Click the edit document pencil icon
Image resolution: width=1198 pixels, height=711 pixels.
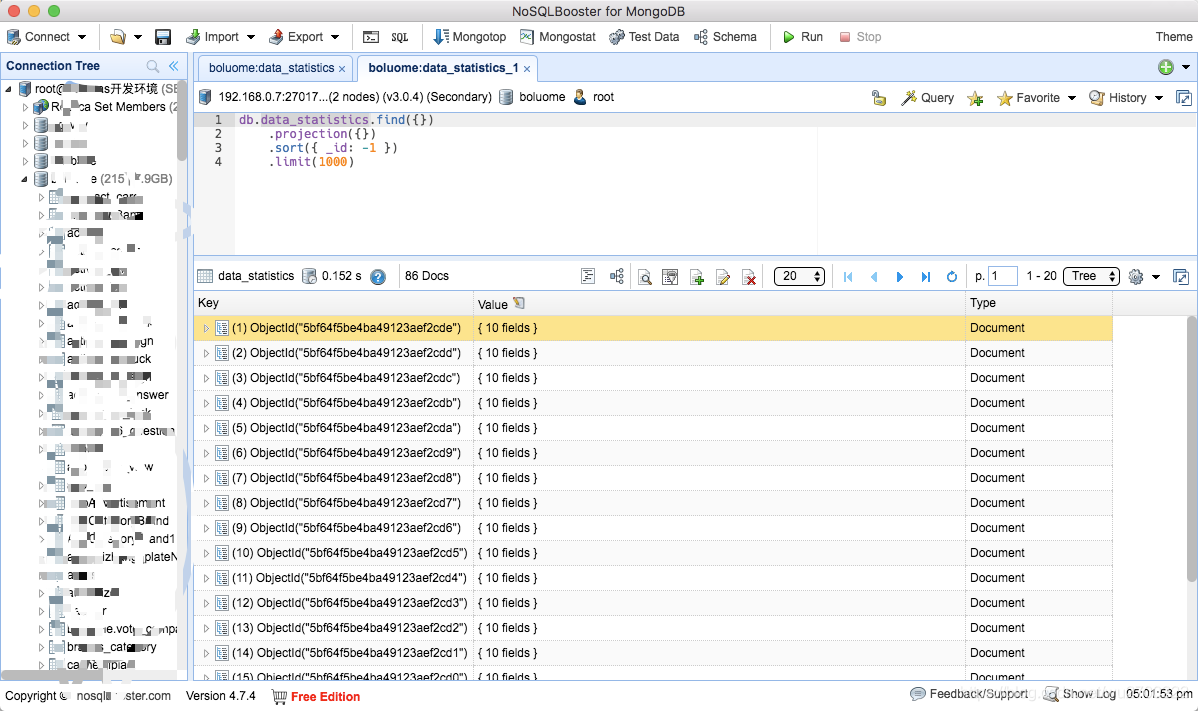tap(723, 276)
